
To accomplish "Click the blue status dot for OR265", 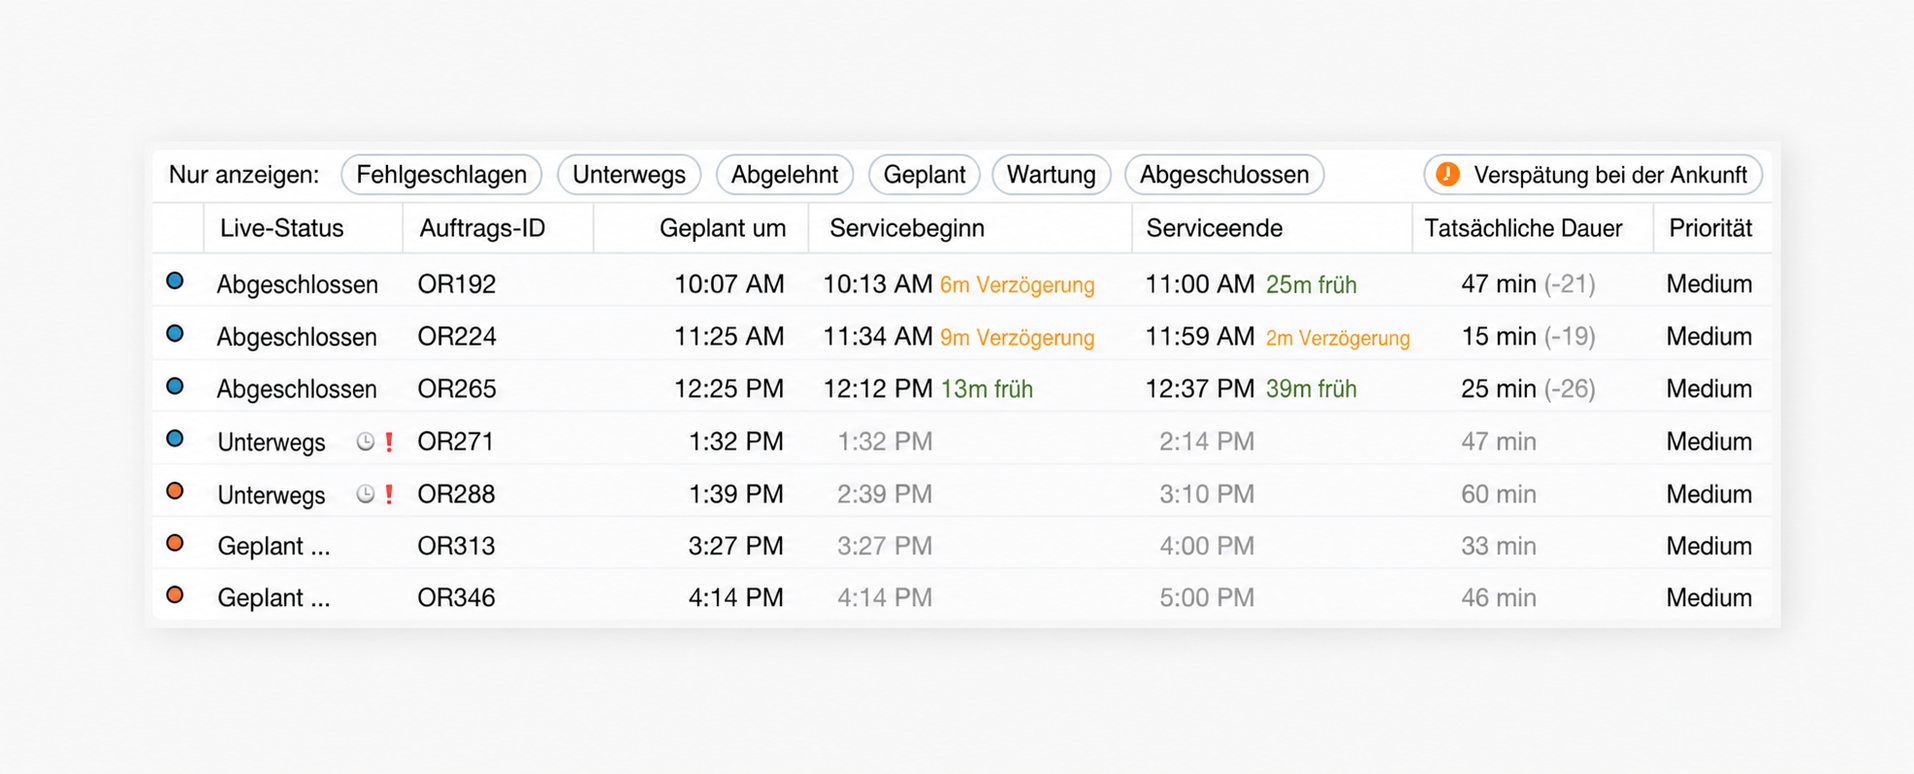I will click(x=175, y=386).
